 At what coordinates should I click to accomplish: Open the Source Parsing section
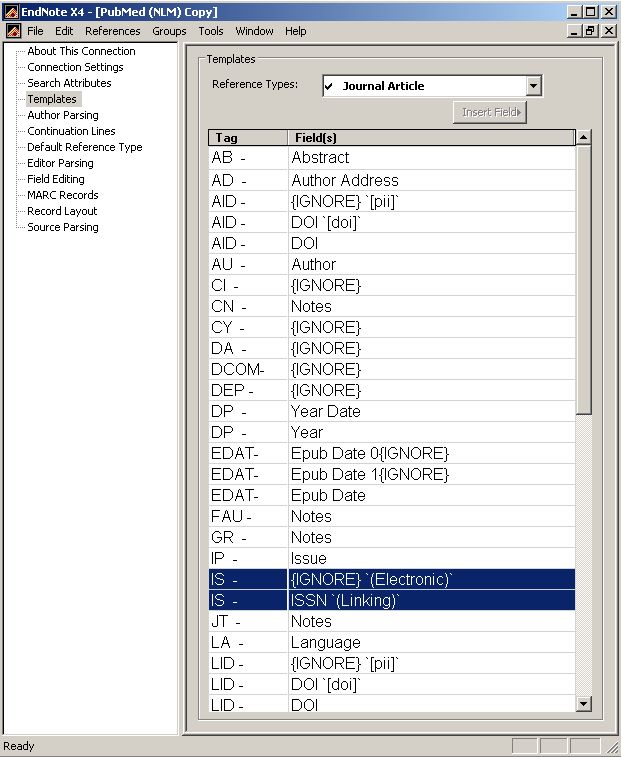pyautogui.click(x=63, y=226)
